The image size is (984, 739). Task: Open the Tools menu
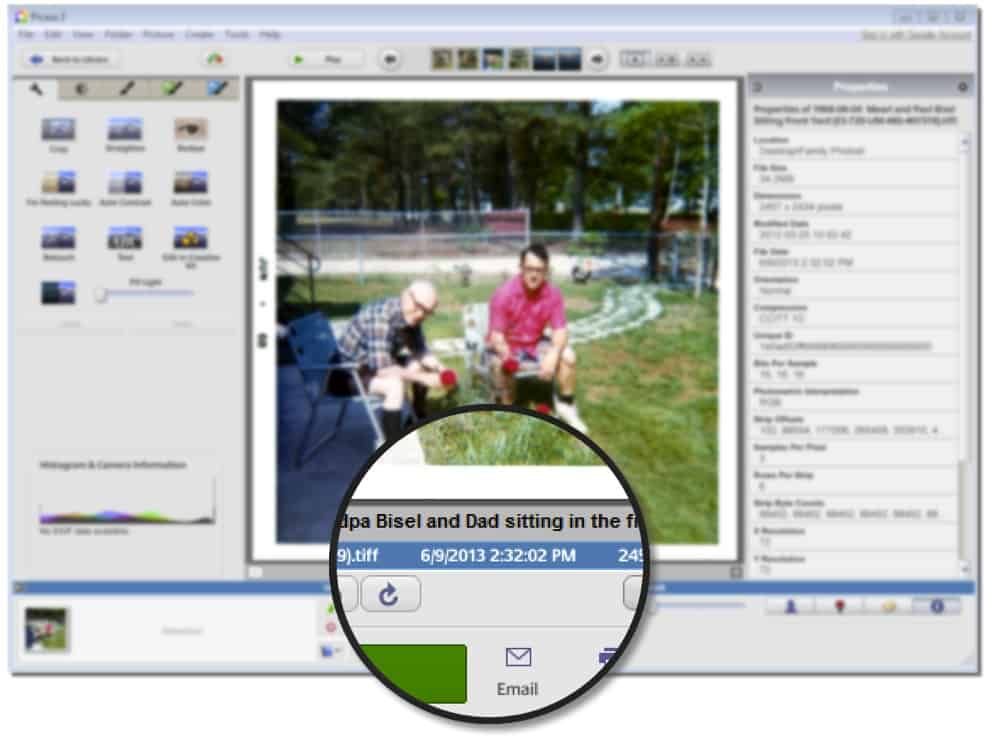coord(236,35)
